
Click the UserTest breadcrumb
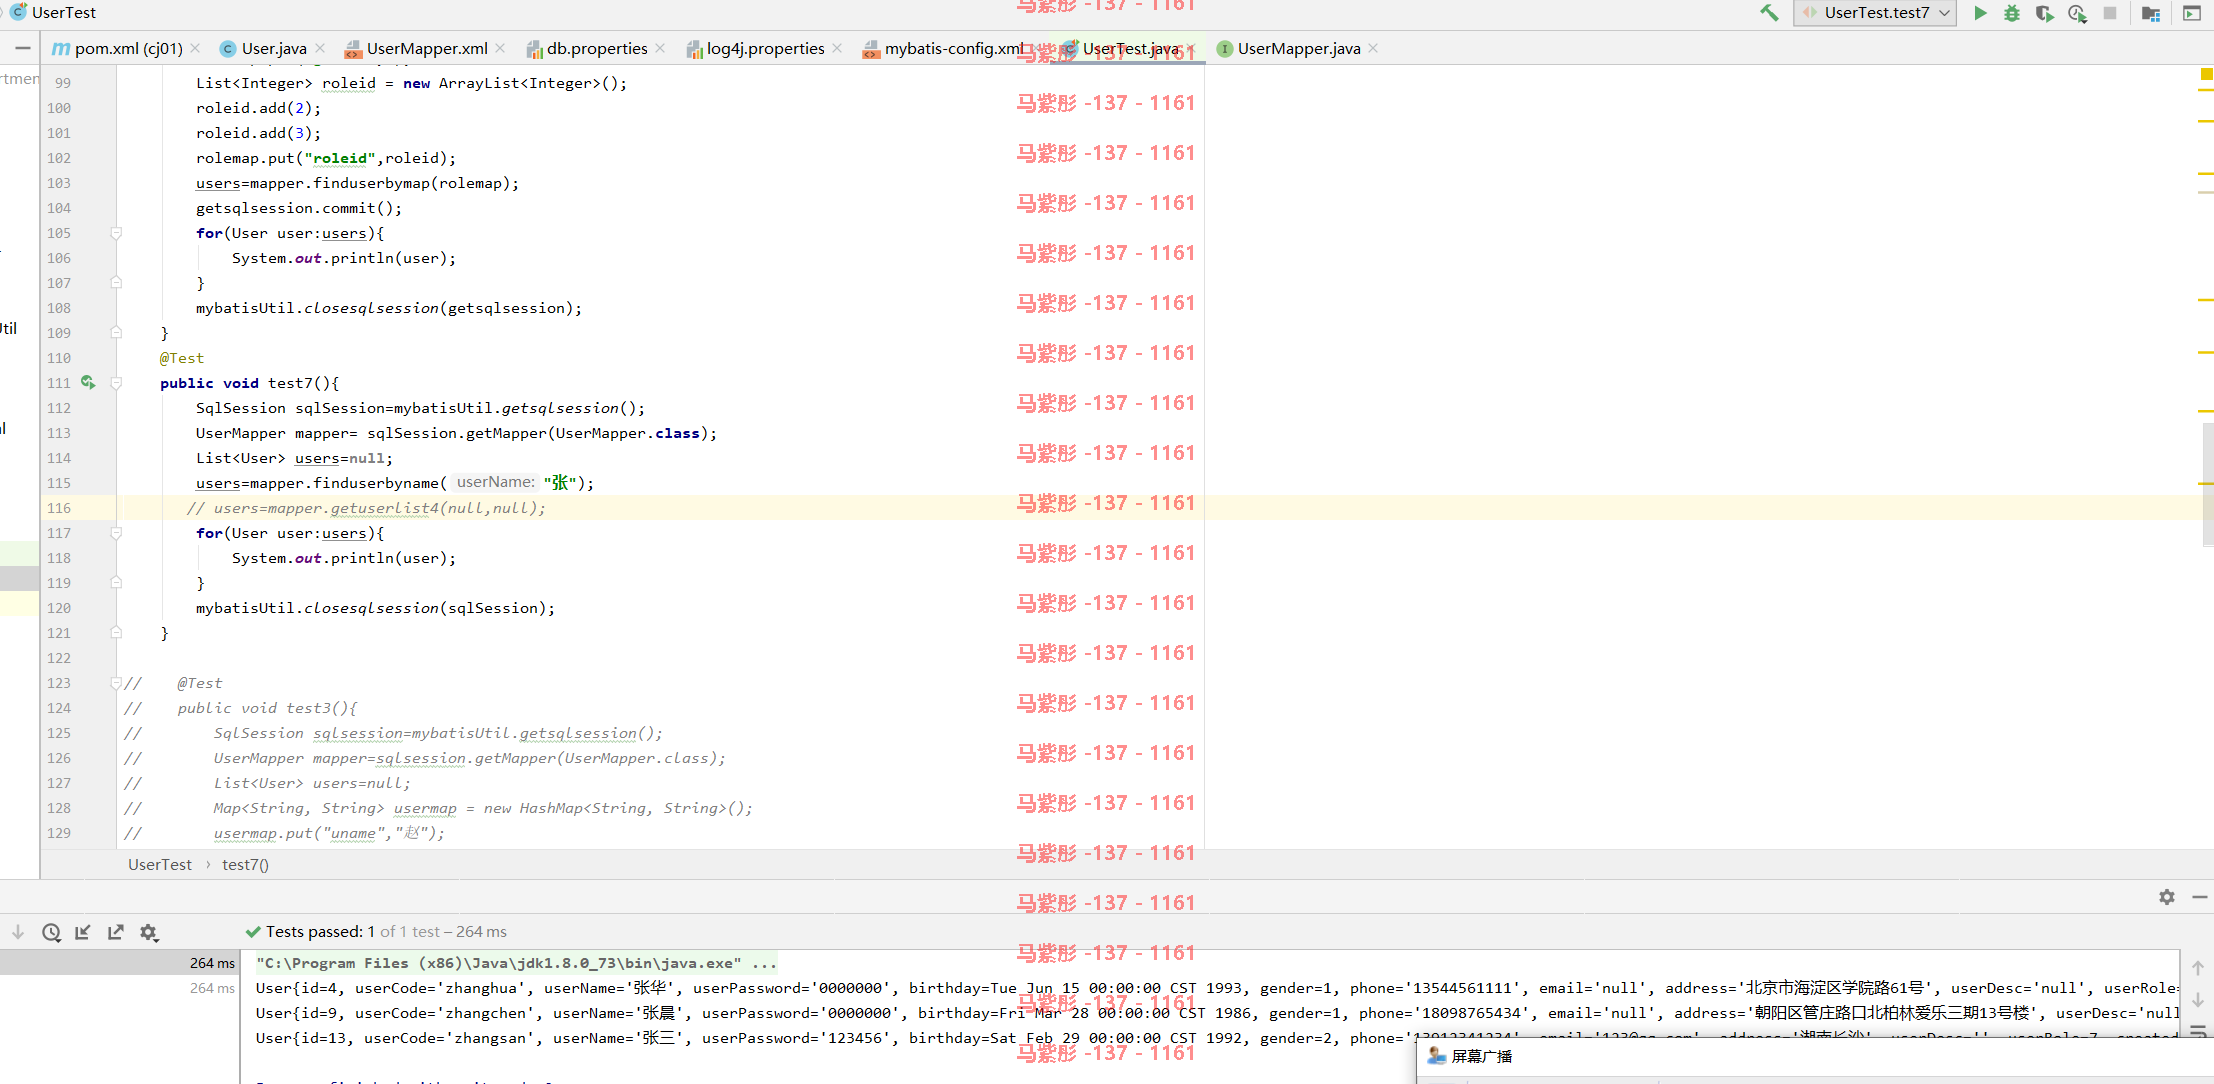click(x=160, y=865)
